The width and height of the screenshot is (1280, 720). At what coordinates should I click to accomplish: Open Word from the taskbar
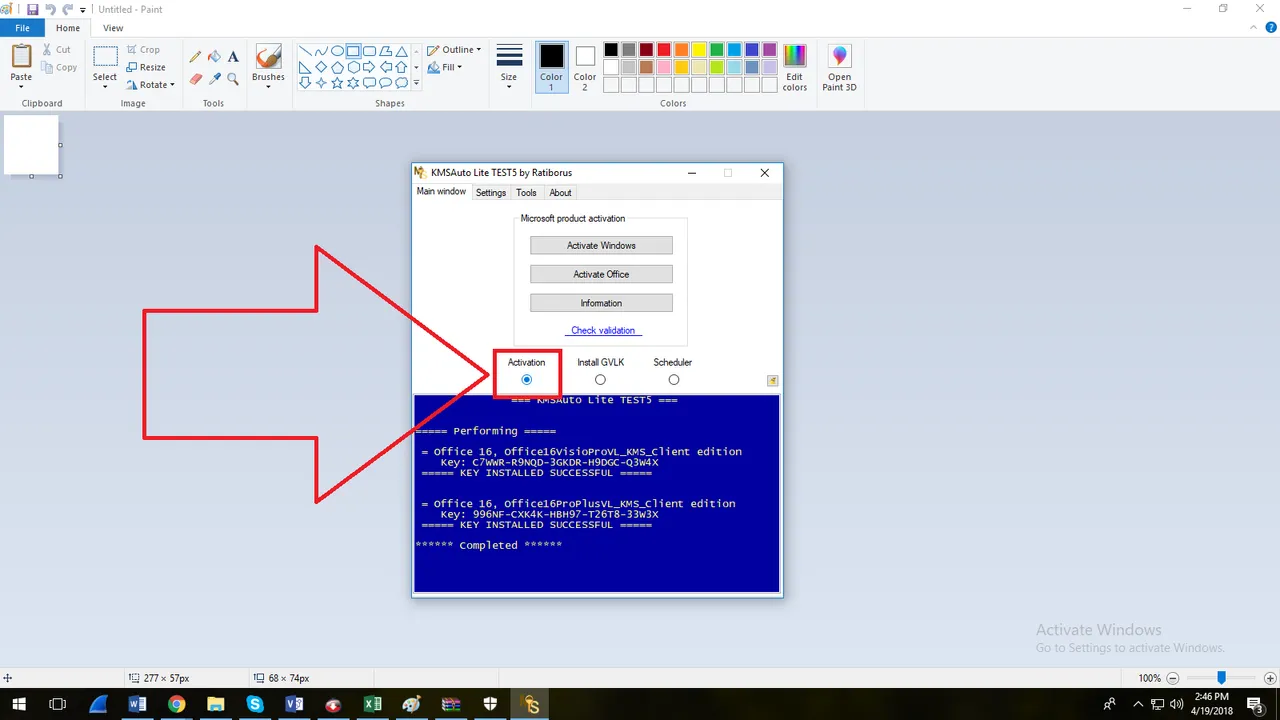(137, 704)
